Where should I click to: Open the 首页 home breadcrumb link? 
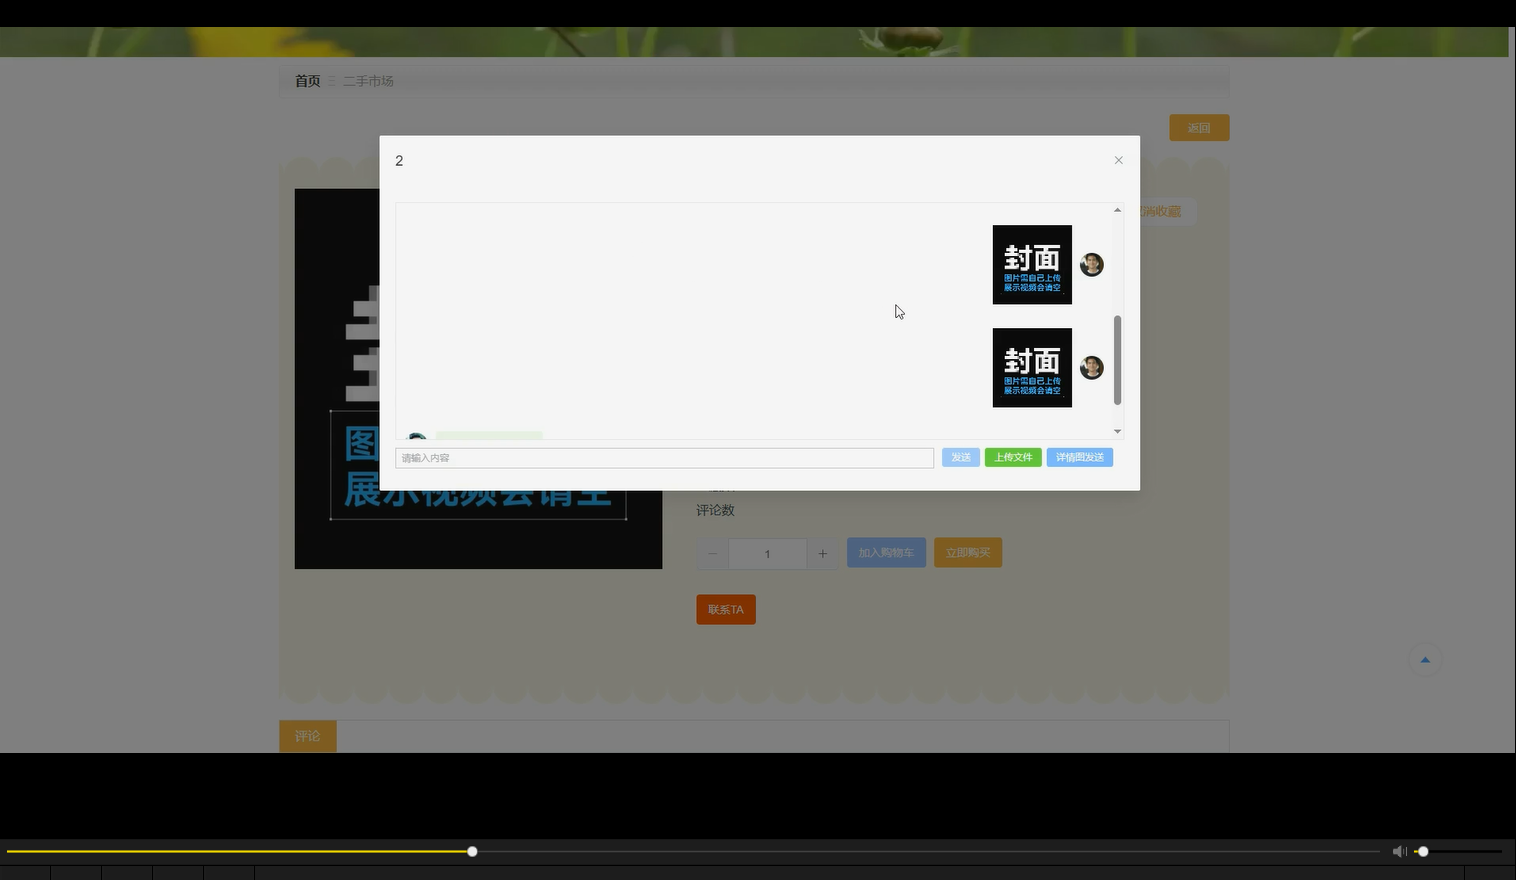click(307, 81)
